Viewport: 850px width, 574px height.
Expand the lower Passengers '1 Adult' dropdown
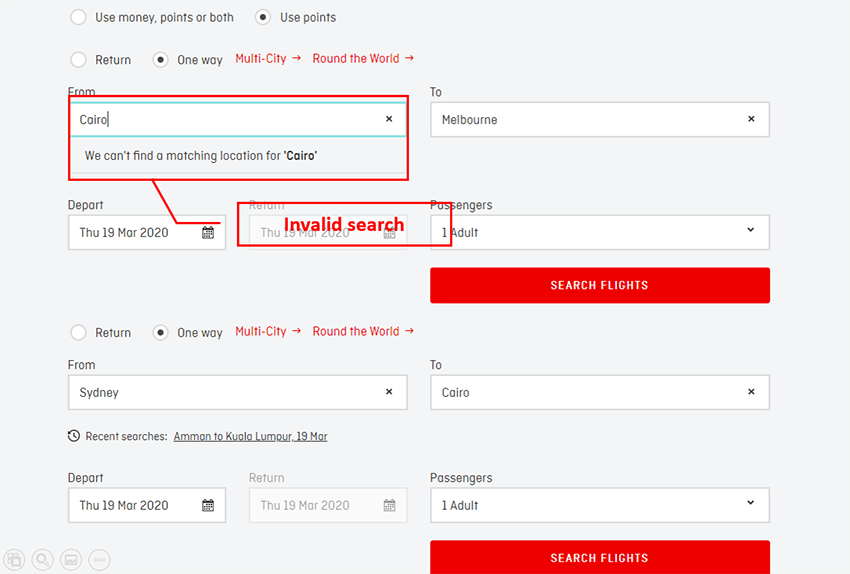tap(599, 505)
